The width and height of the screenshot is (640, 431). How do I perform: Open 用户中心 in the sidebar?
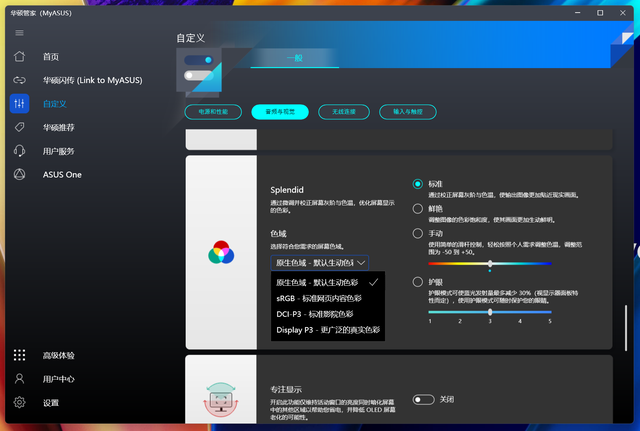click(x=59, y=379)
